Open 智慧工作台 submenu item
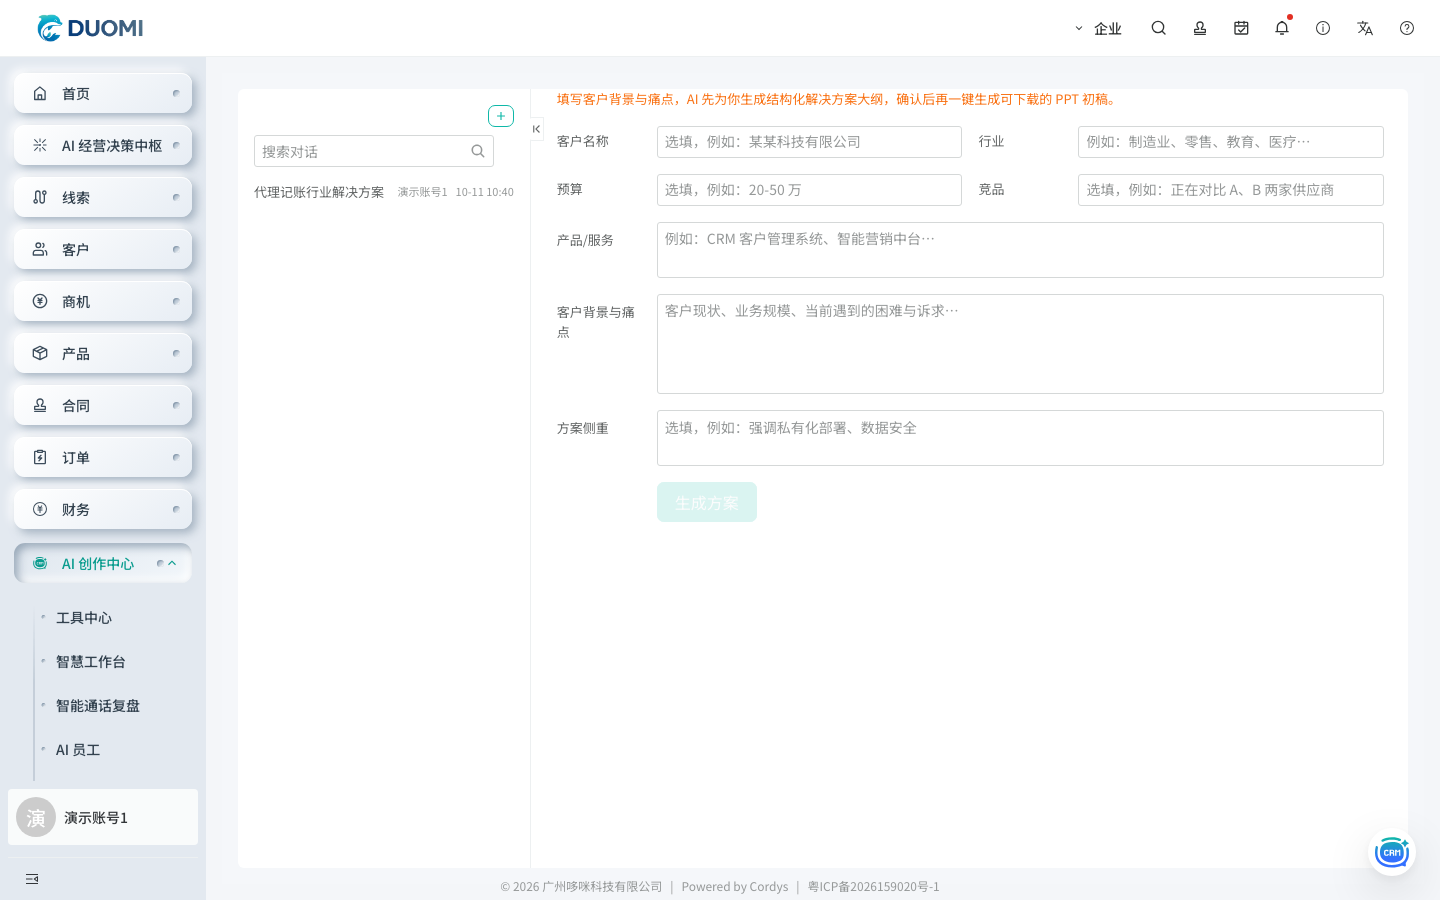This screenshot has height=900, width=1440. (x=91, y=662)
